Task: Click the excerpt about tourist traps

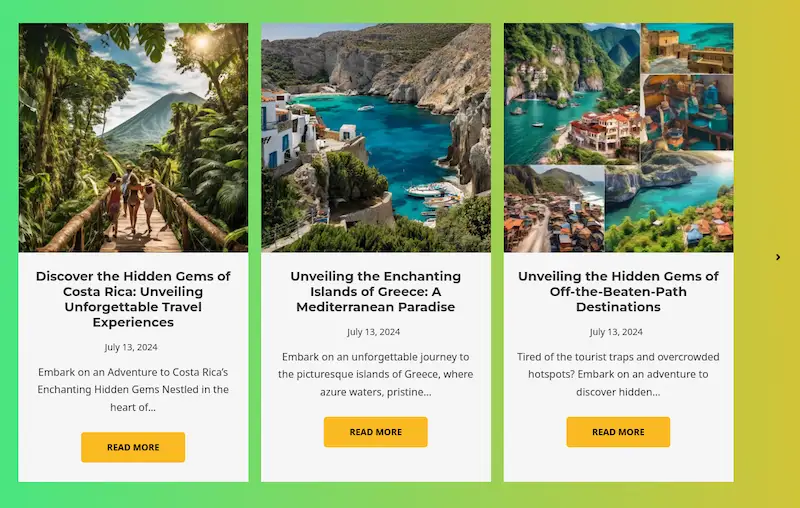Action: click(618, 374)
